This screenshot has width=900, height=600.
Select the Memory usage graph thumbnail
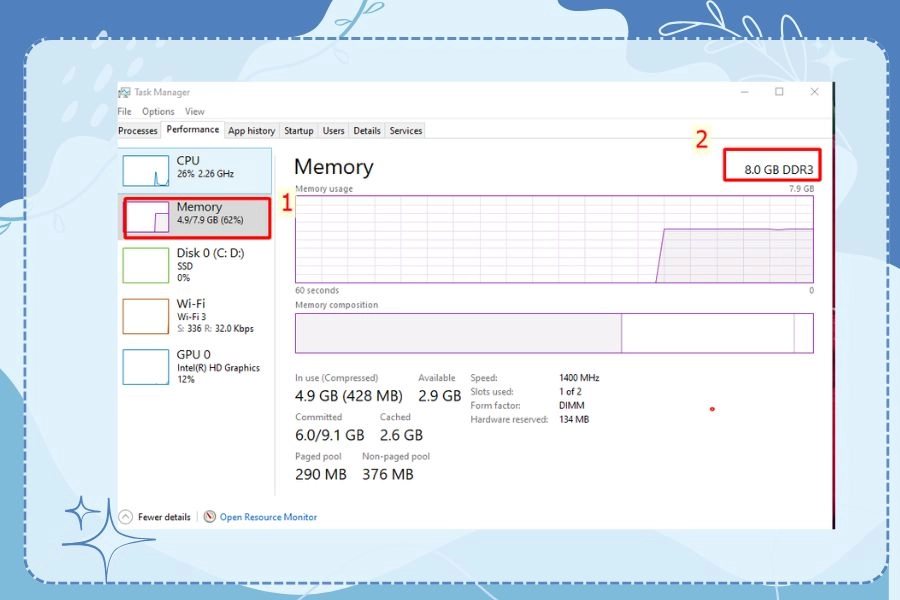[x=146, y=216]
